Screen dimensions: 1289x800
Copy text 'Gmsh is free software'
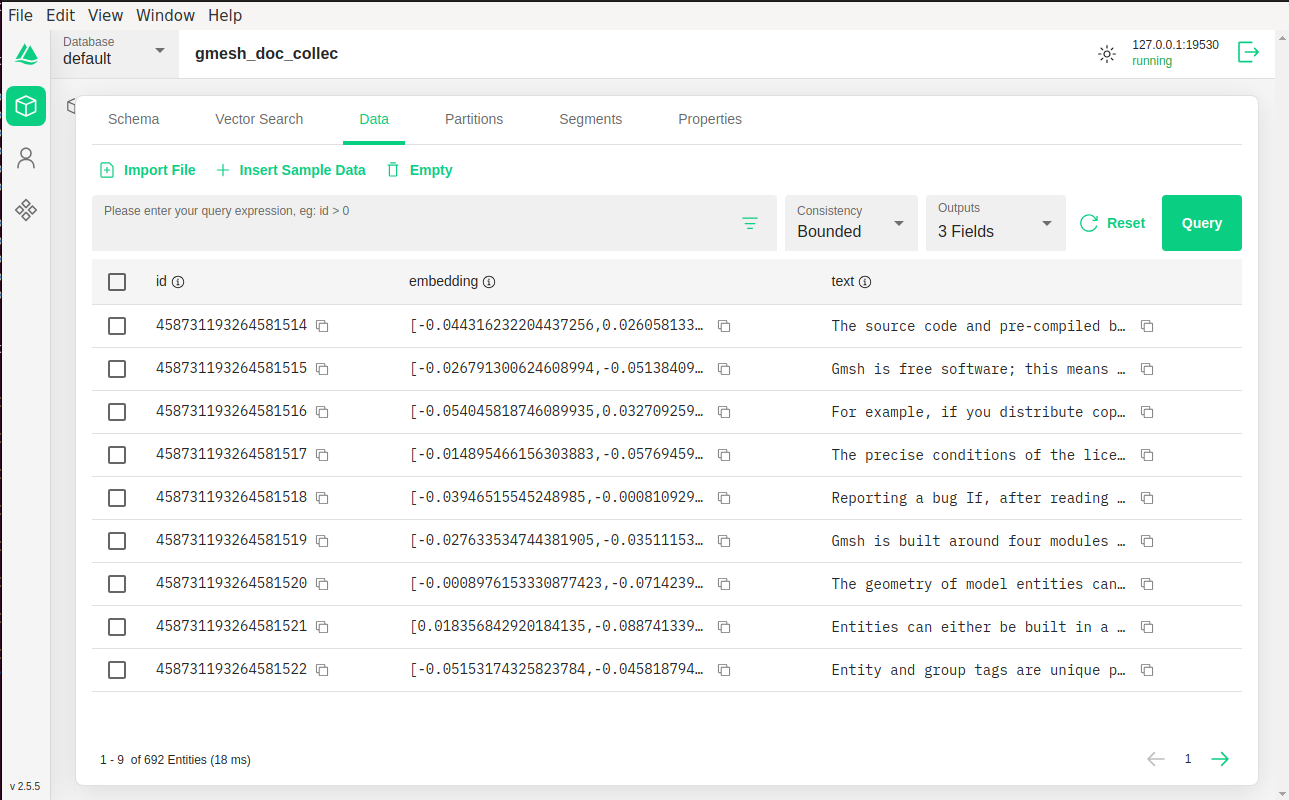[1147, 369]
